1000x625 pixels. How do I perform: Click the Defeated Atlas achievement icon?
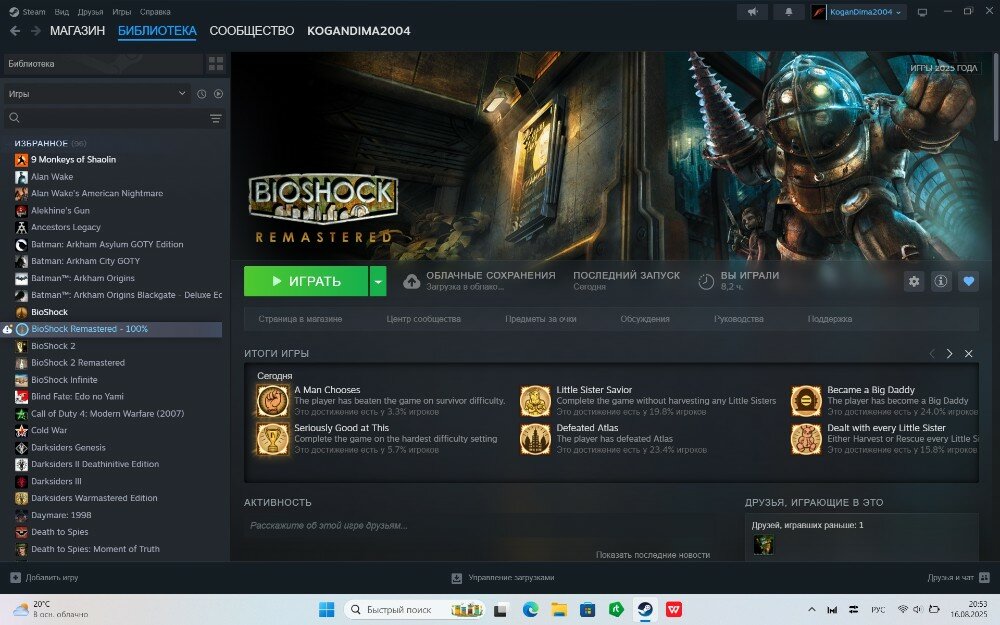click(x=535, y=439)
